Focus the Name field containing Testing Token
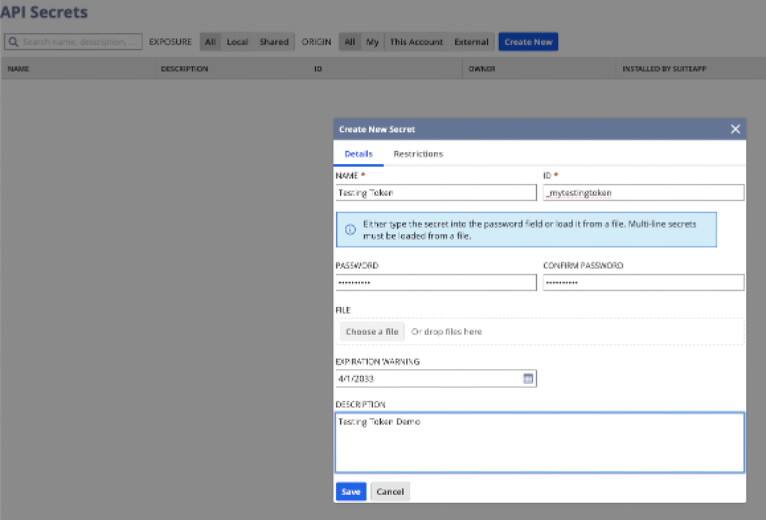Viewport: 766px width, 520px height. coord(435,193)
